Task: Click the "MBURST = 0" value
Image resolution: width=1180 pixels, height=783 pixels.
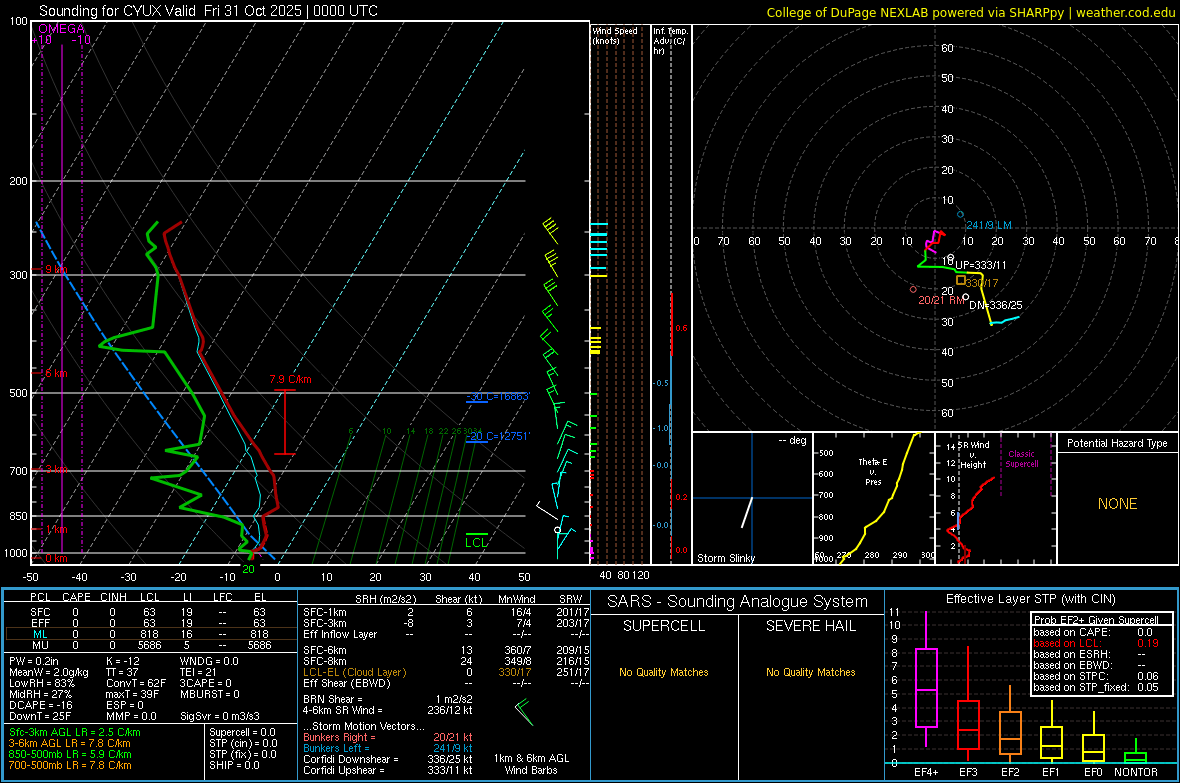Action: (210, 694)
